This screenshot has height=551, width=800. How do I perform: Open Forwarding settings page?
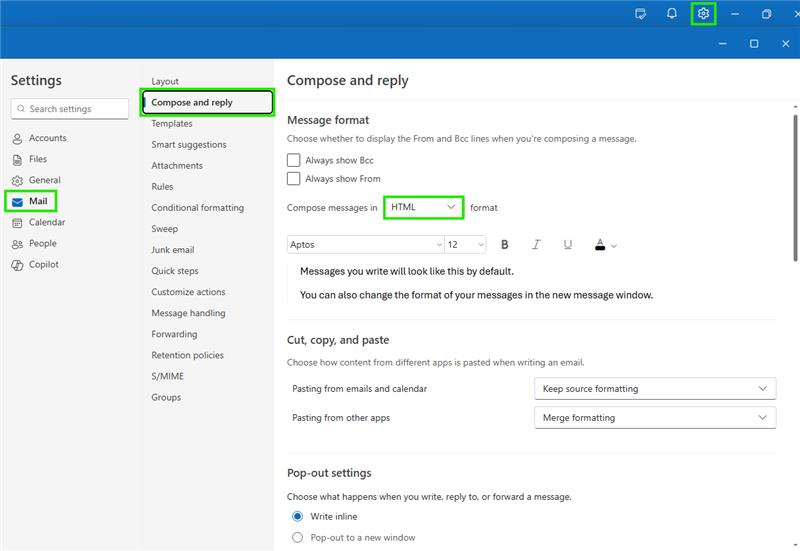coord(174,334)
